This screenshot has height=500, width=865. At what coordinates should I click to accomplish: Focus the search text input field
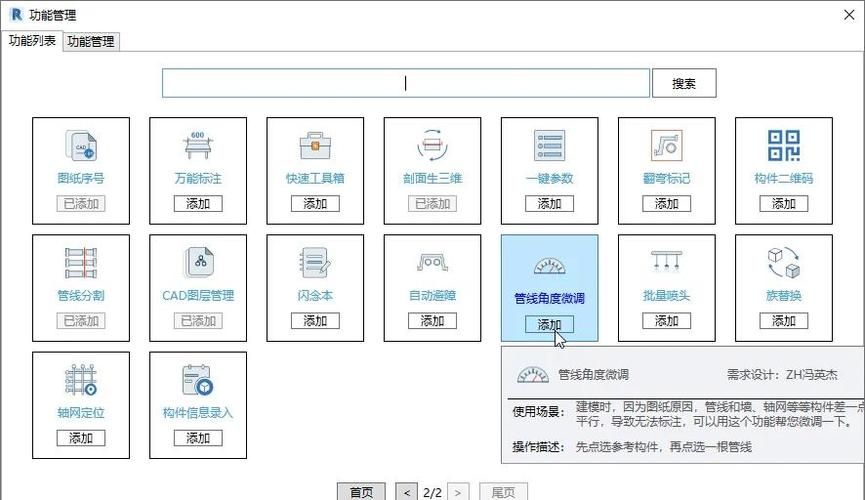tap(406, 84)
